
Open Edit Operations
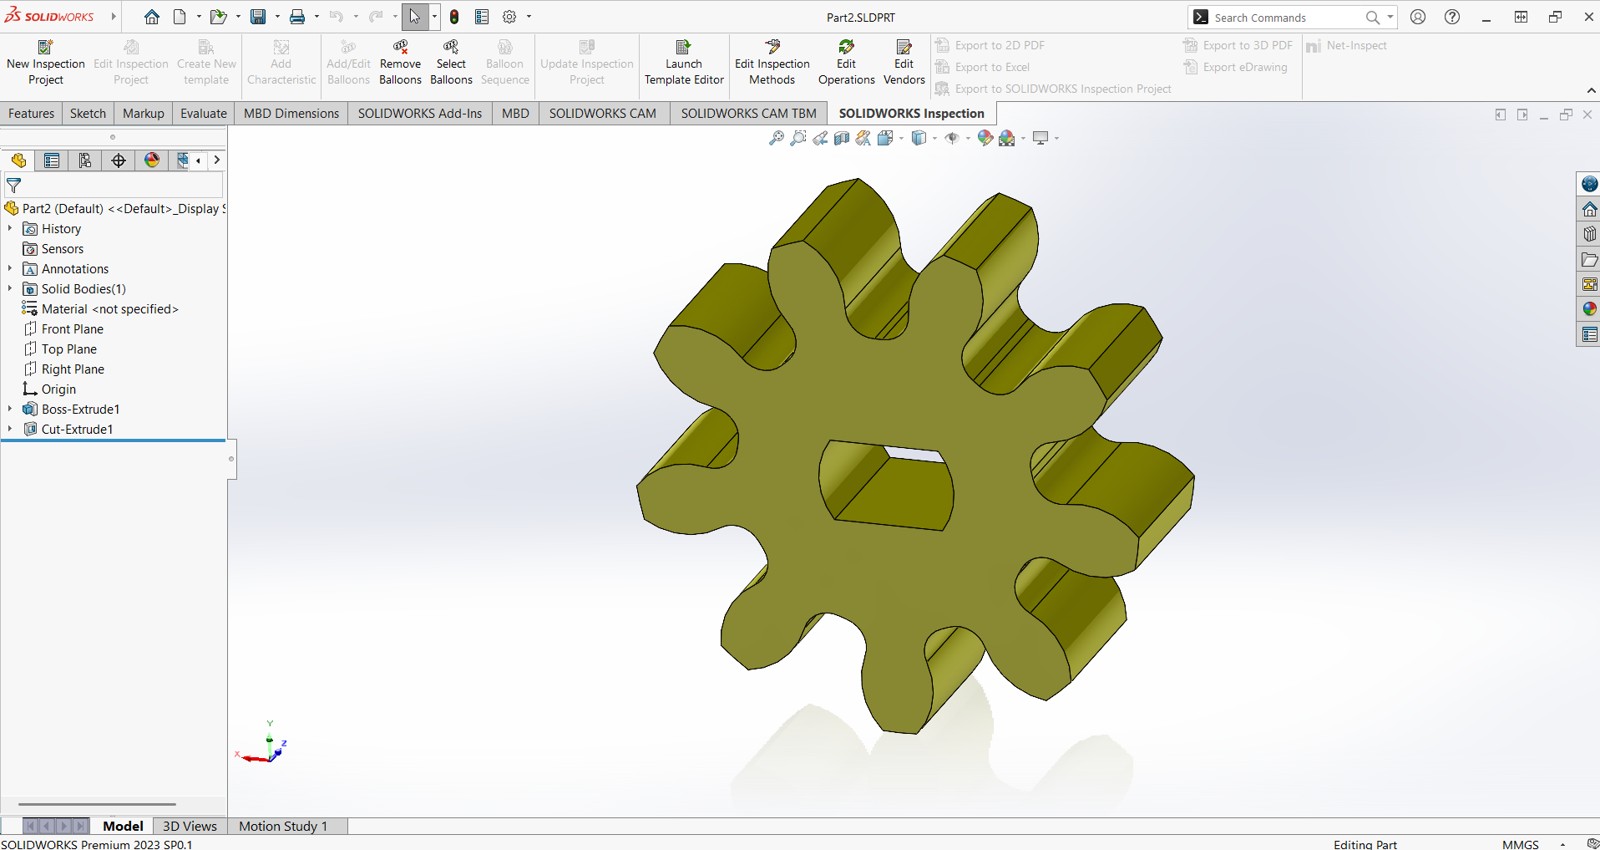tap(846, 63)
